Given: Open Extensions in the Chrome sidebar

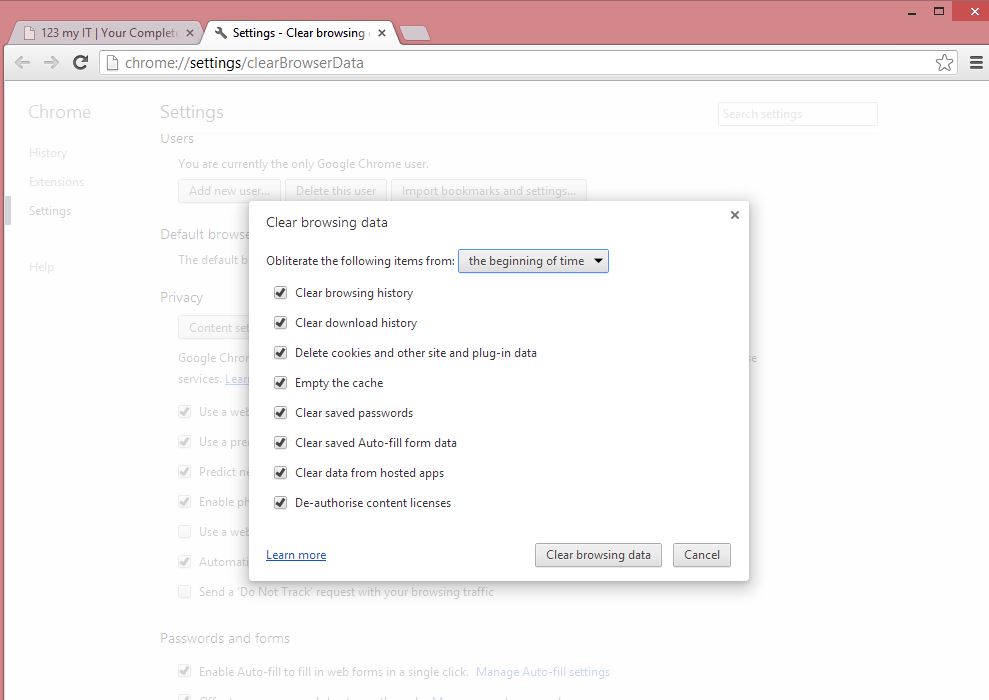Looking at the screenshot, I should [x=56, y=182].
